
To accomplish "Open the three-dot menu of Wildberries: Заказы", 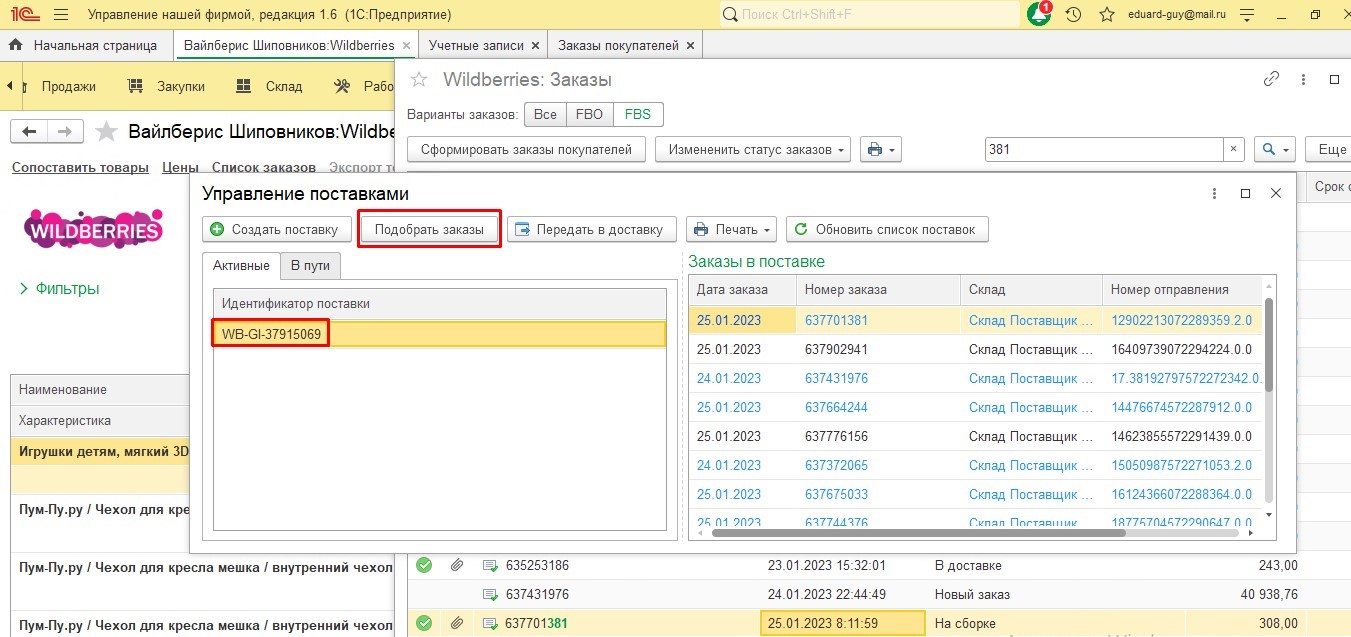I will 1302,79.
